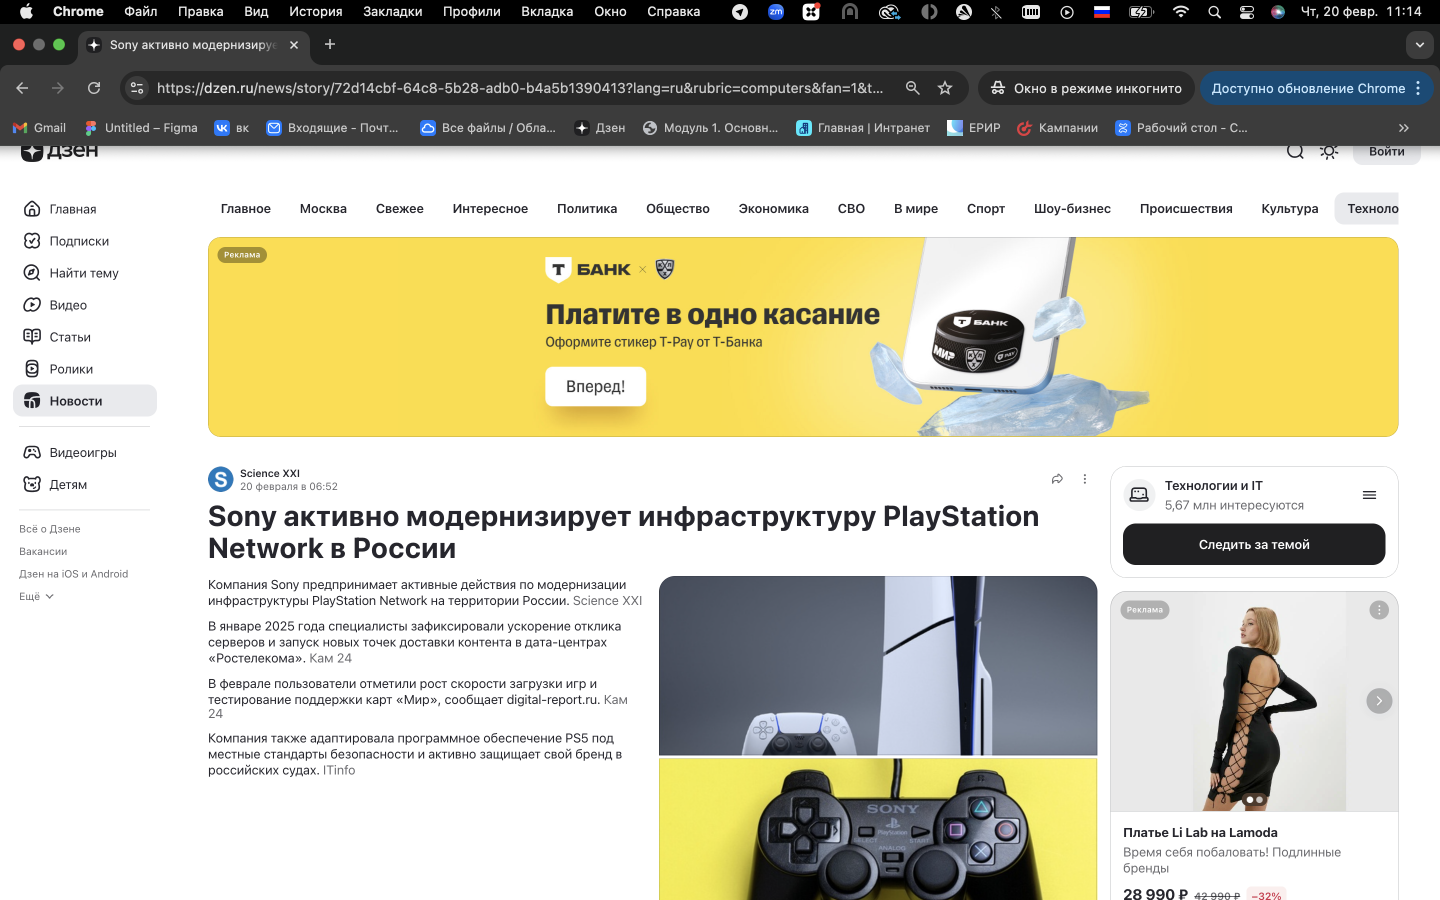Click the Wi-Fi icon in menu bar

point(1181,12)
